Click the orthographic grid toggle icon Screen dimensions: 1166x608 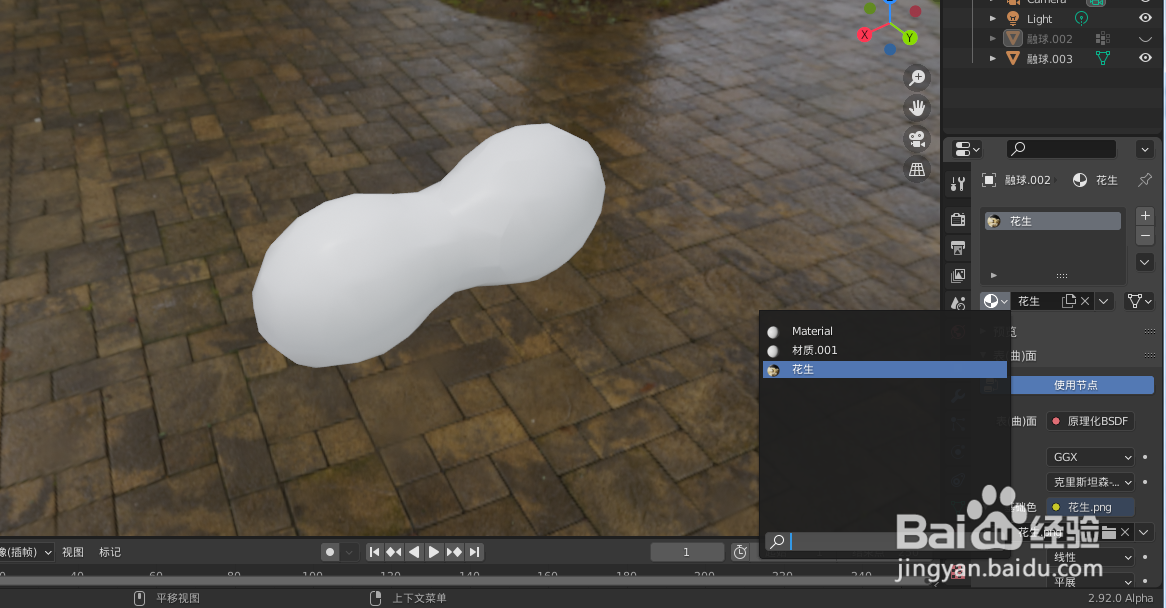[917, 169]
